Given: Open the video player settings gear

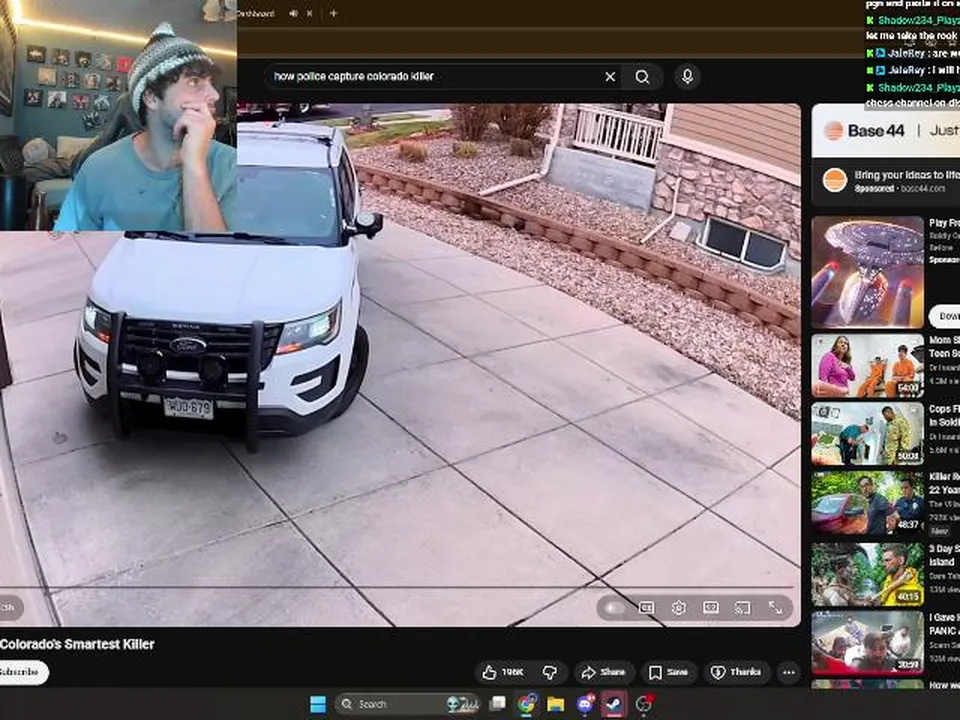Looking at the screenshot, I should click(678, 607).
